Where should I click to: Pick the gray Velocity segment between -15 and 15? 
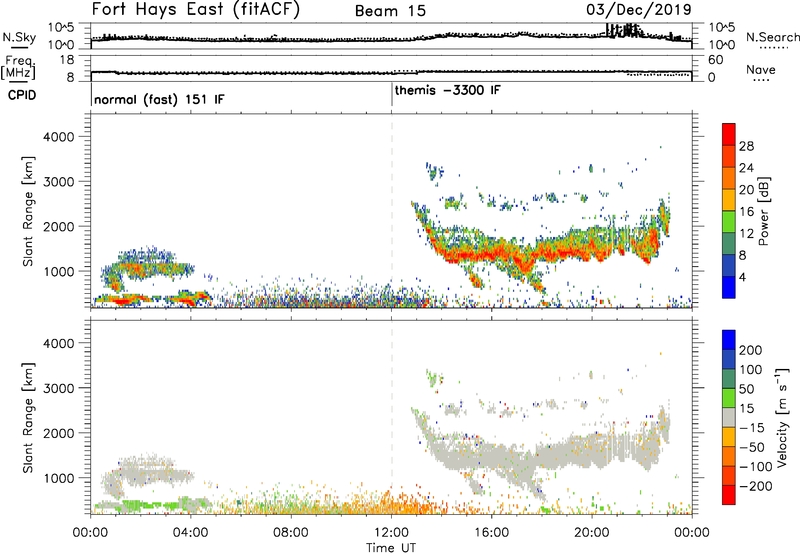[x=729, y=417]
